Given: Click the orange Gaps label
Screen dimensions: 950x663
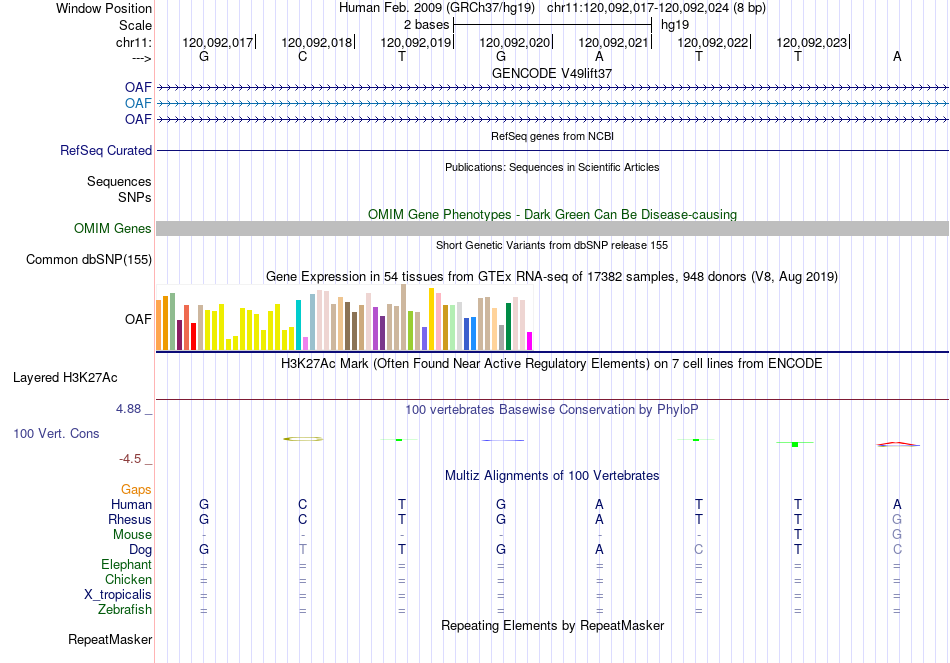Looking at the screenshot, I should pyautogui.click(x=136, y=490).
